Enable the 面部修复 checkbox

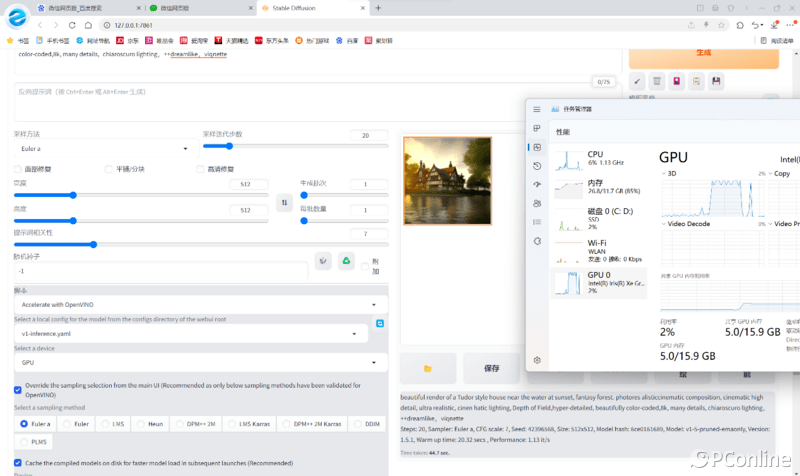18,169
